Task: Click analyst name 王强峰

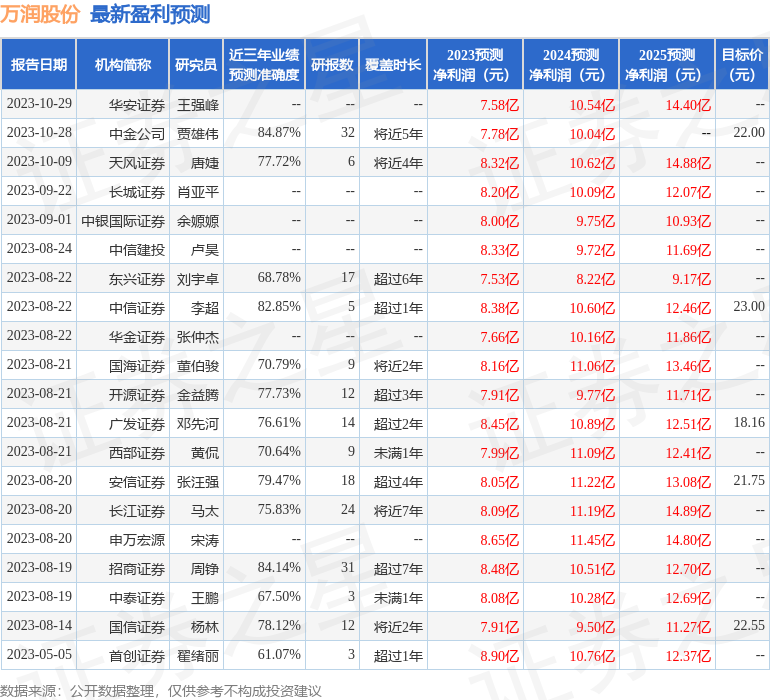Action: [x=197, y=105]
